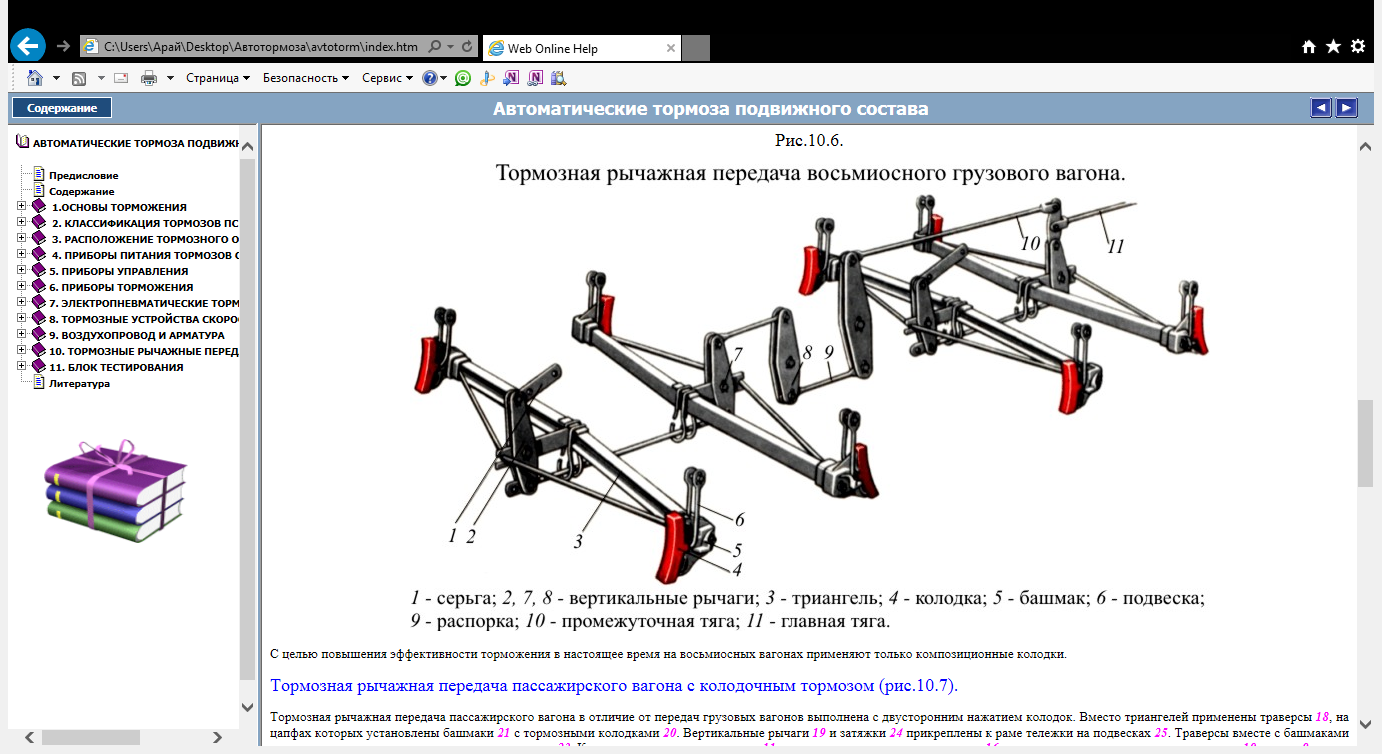Click the OneNote linked notes icon
The height and width of the screenshot is (754, 1382).
[536, 78]
